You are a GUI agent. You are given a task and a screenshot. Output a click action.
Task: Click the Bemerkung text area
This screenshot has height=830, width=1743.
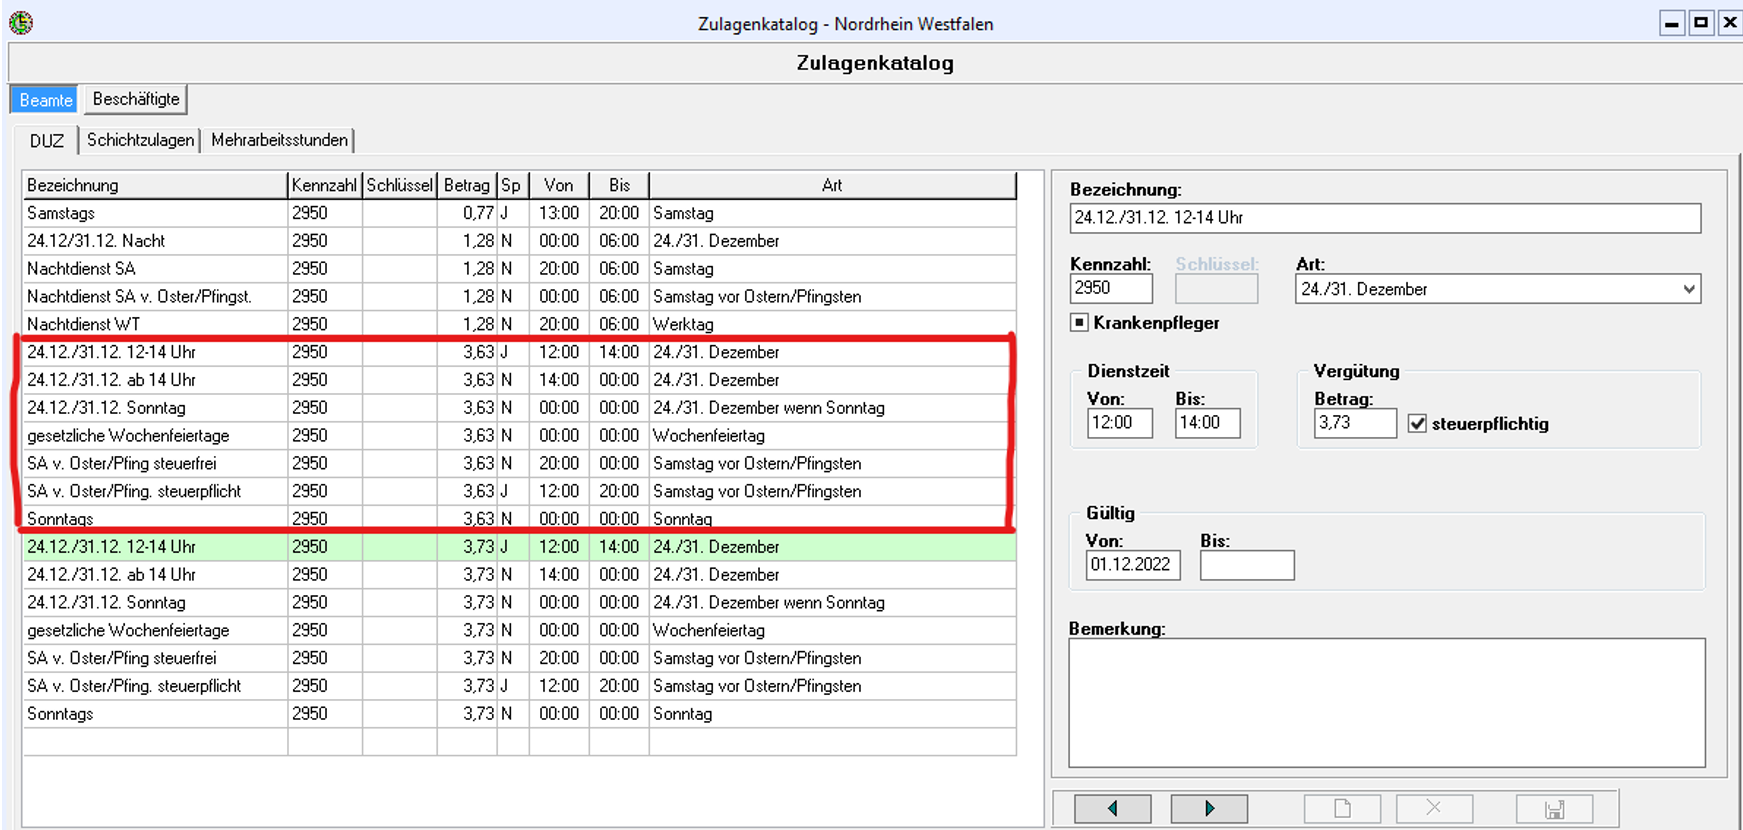coord(1387,703)
